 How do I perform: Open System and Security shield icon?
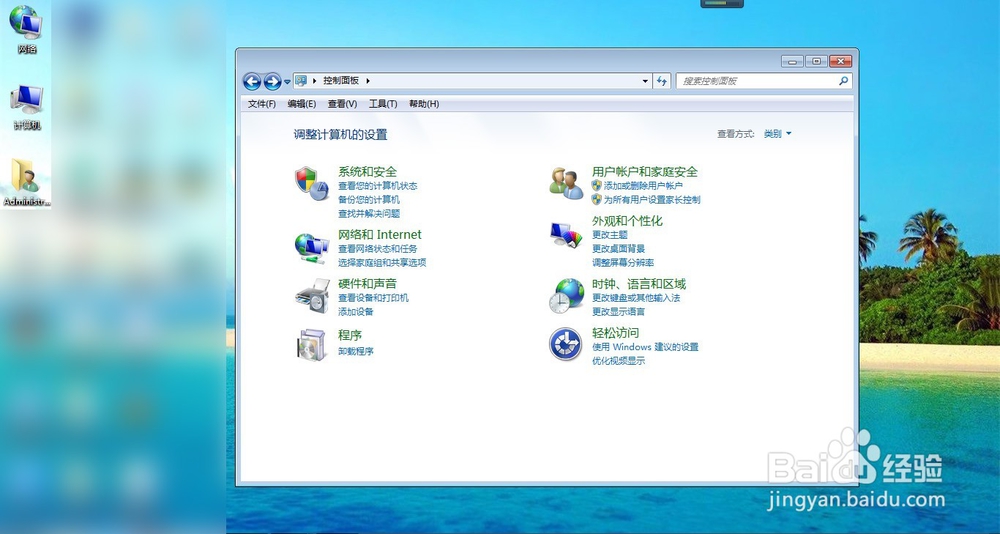(311, 184)
